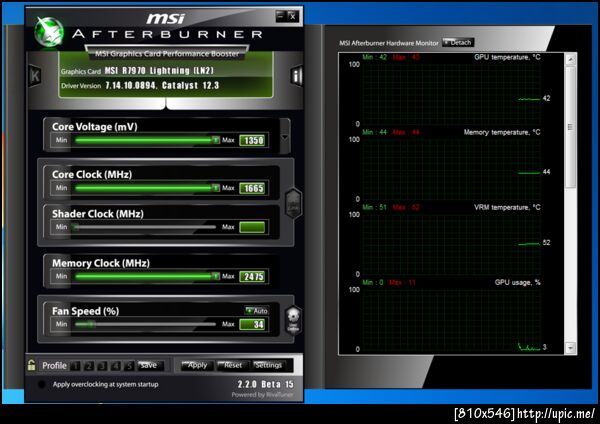The height and width of the screenshot is (424, 600).
Task: Open the user defined fan control icon
Action: 293,320
